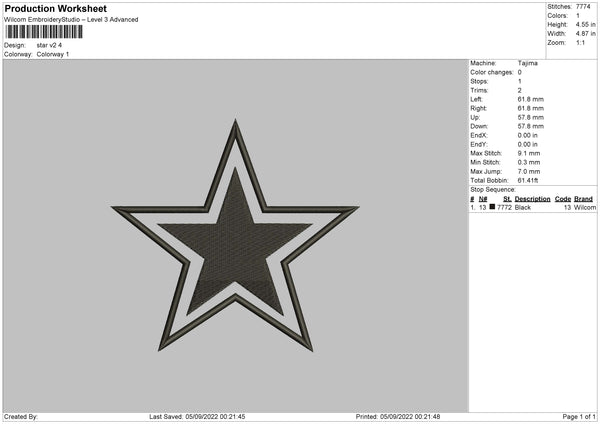Click the Down value '57.8 mm'
Viewport: 600px width, 424px height.
click(530, 126)
